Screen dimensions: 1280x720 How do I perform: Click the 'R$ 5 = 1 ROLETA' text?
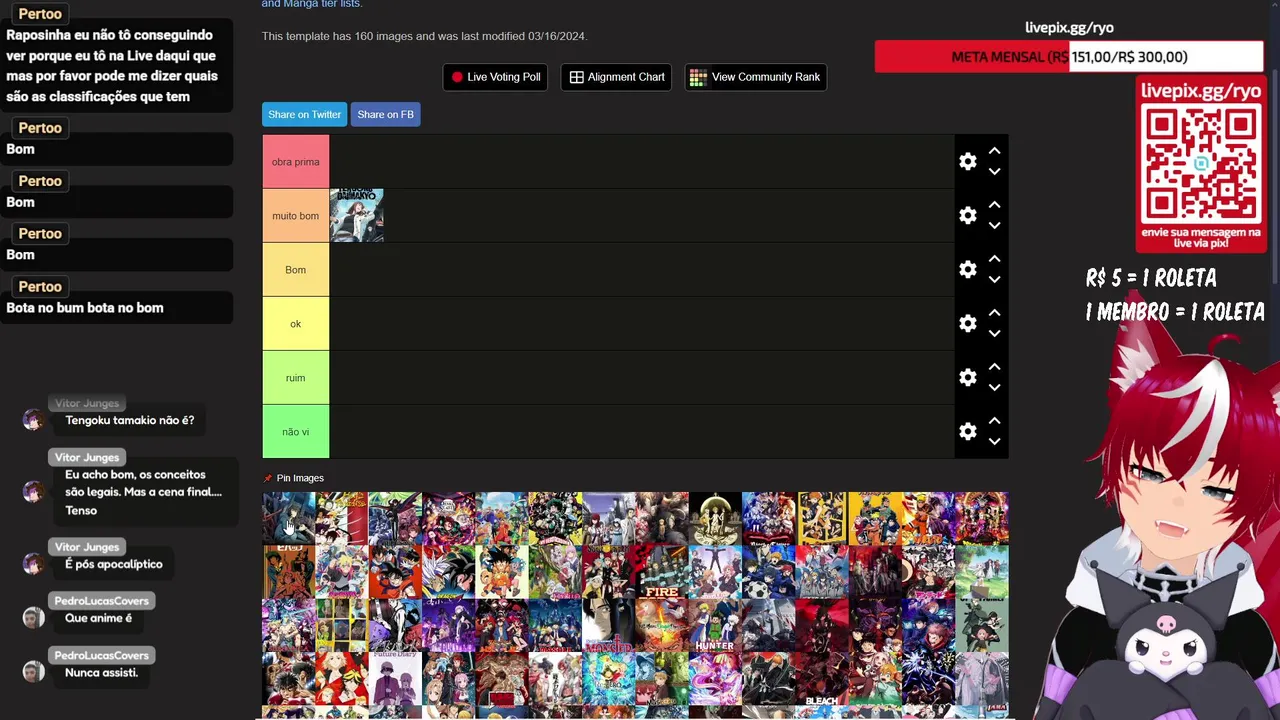1151,278
